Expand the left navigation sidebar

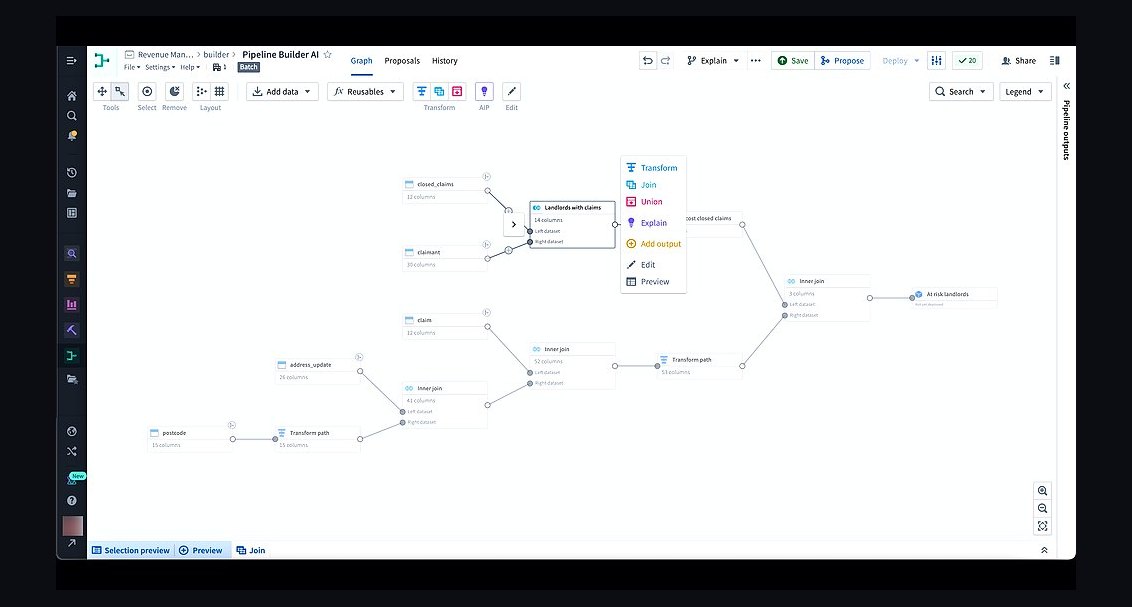pos(71,61)
